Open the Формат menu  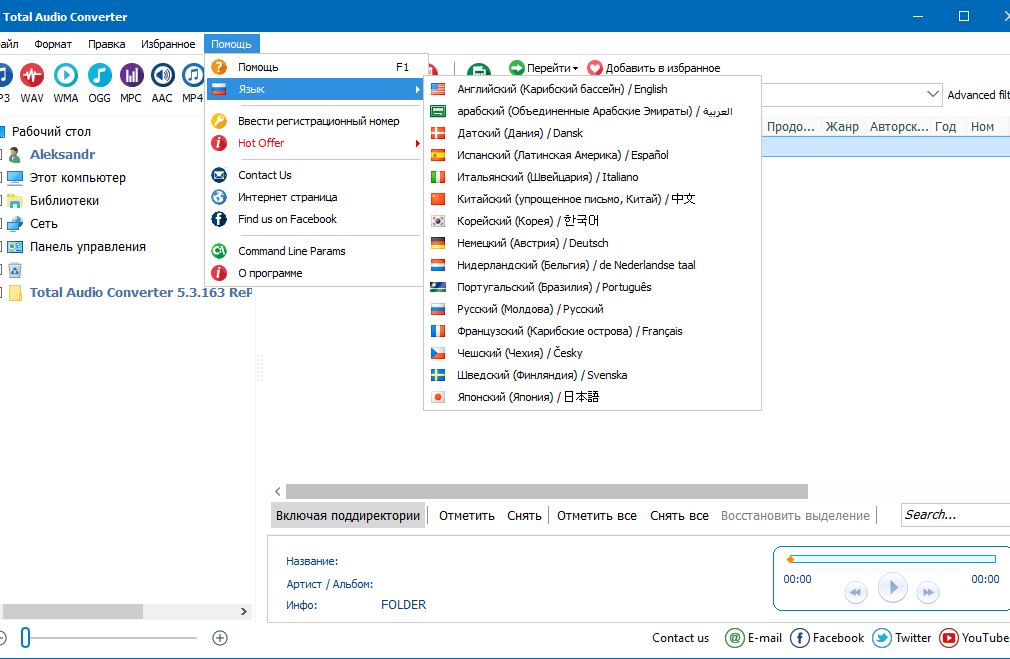(x=53, y=44)
